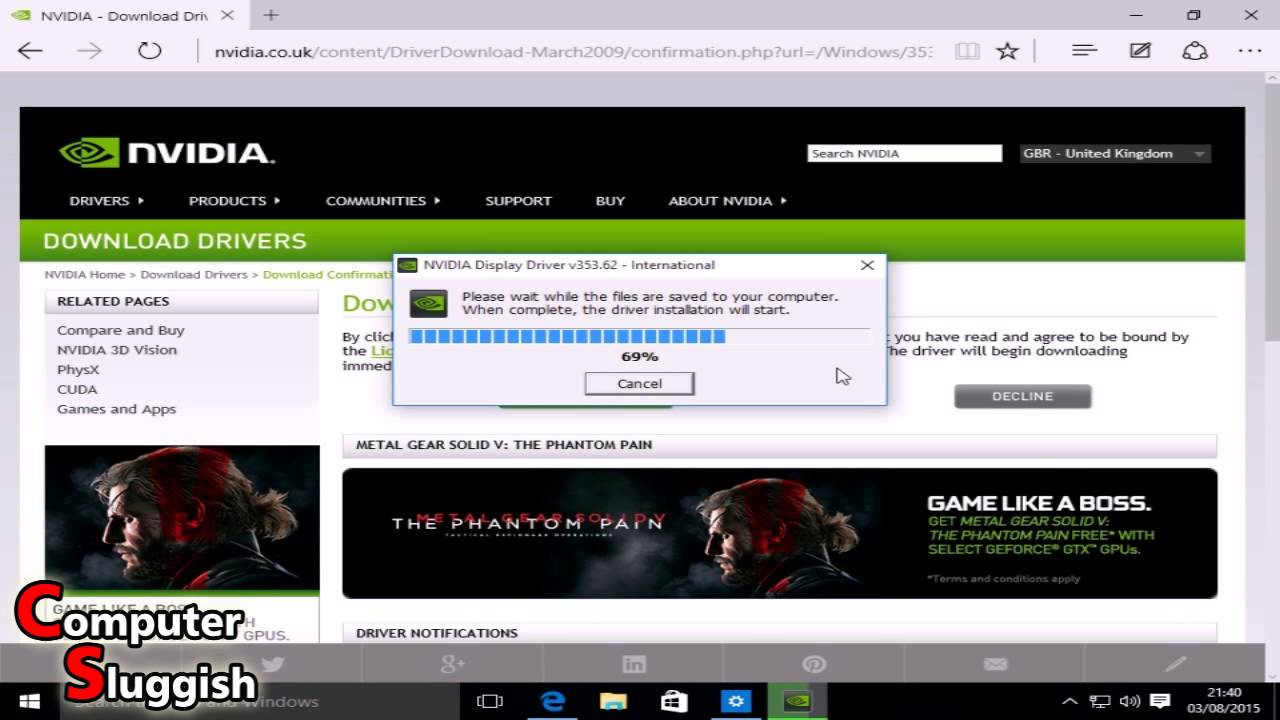Select the RELATED PAGES heading

pyautogui.click(x=113, y=301)
